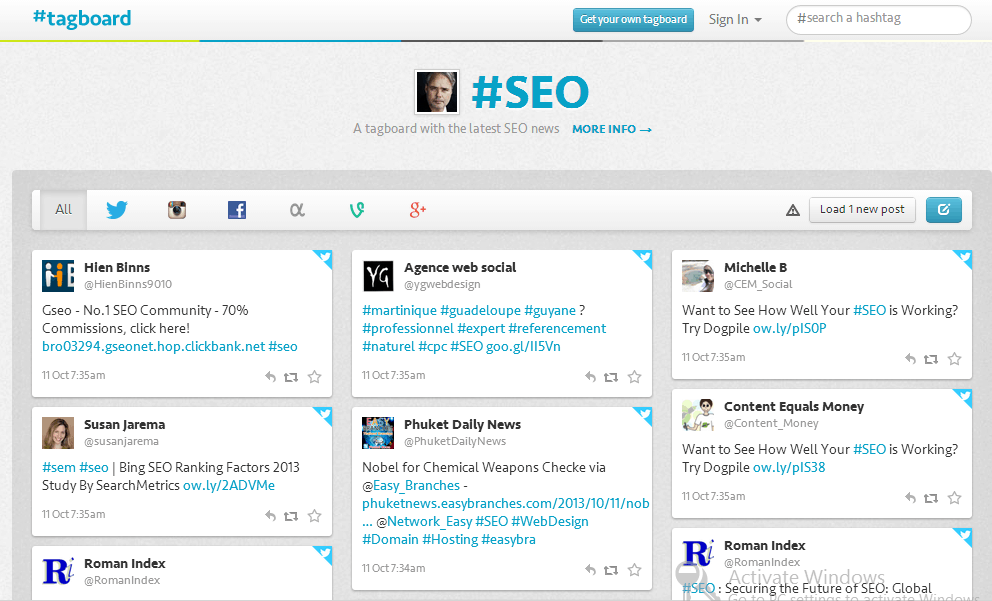Click #WebDesign hashtag
This screenshot has width=992, height=601.
click(550, 521)
